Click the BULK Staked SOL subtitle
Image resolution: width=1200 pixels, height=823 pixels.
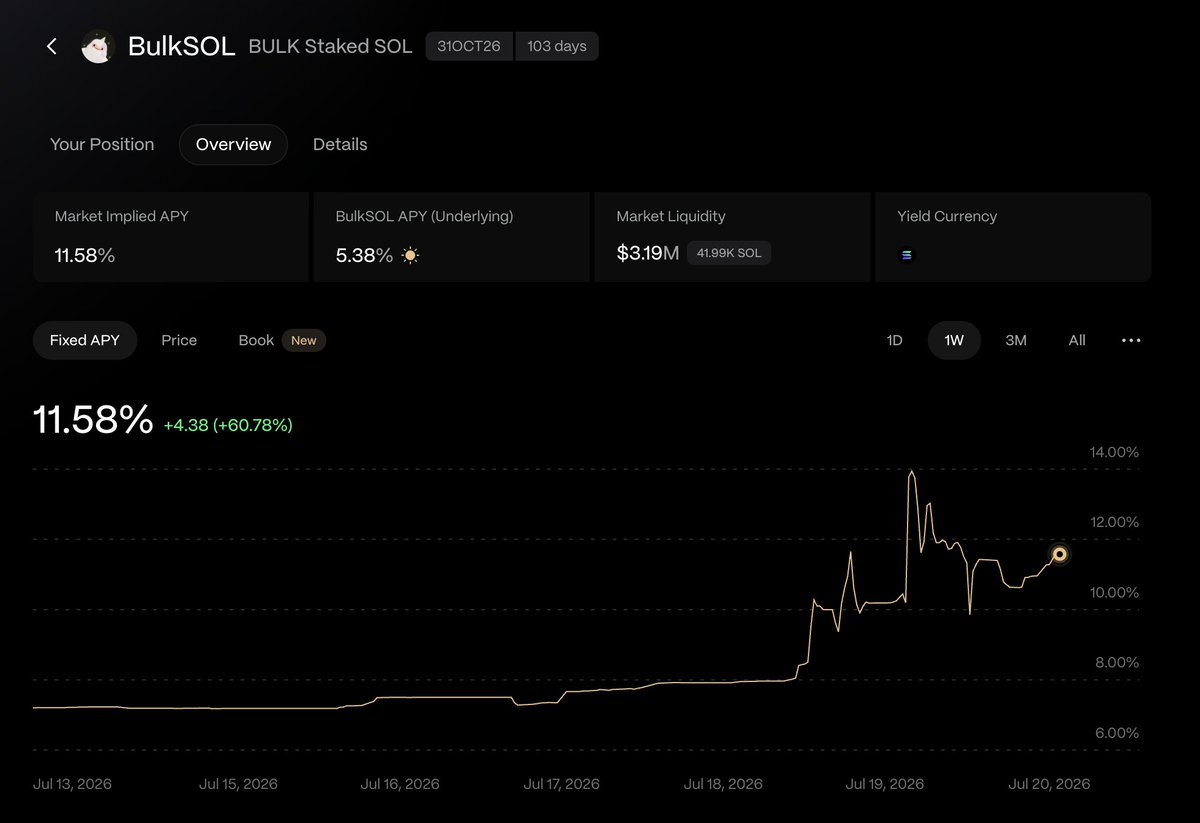(330, 46)
